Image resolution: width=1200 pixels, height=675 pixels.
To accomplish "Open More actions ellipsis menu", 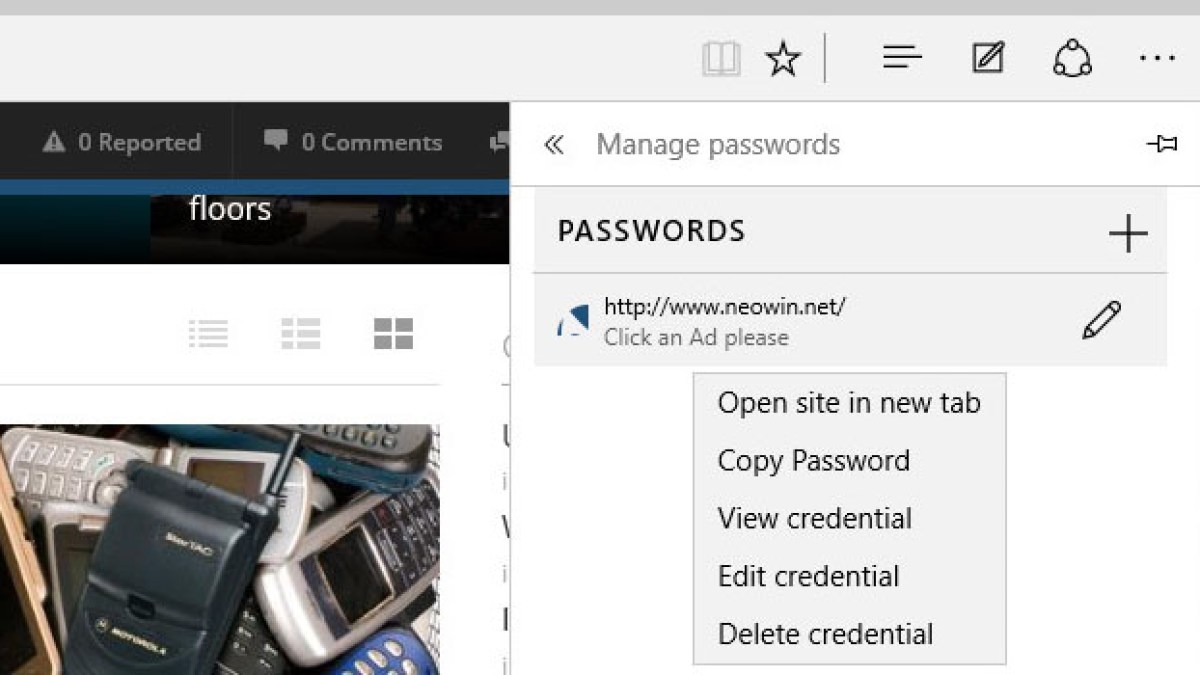I will 1157,59.
